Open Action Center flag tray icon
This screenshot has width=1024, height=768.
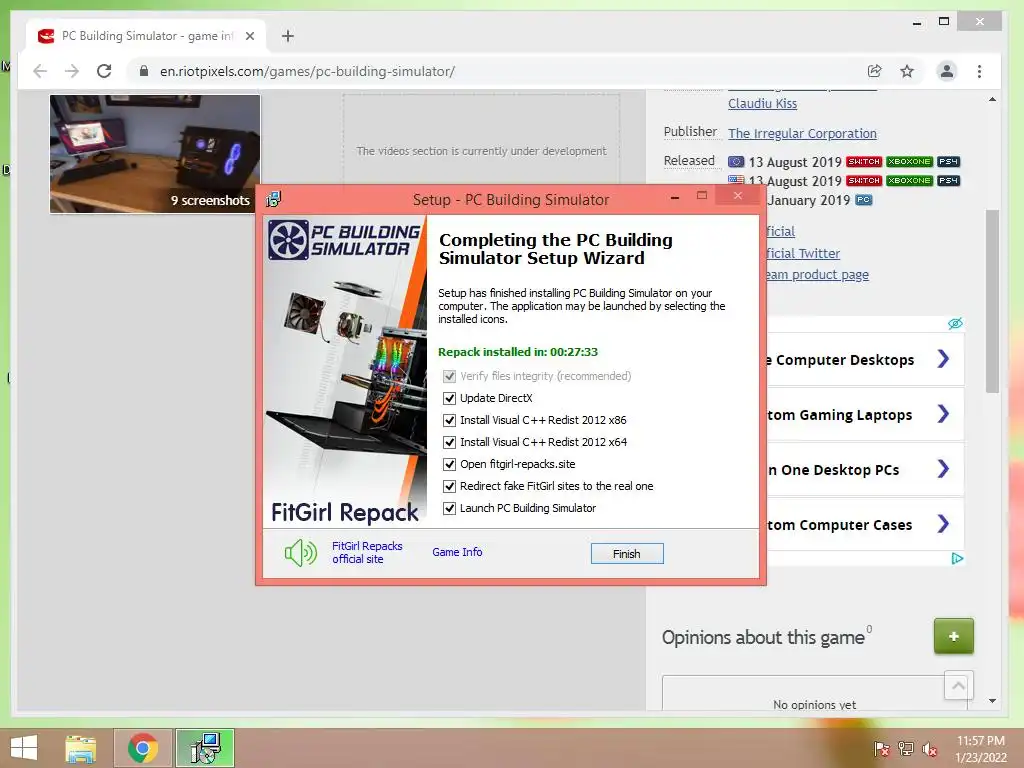(881, 749)
